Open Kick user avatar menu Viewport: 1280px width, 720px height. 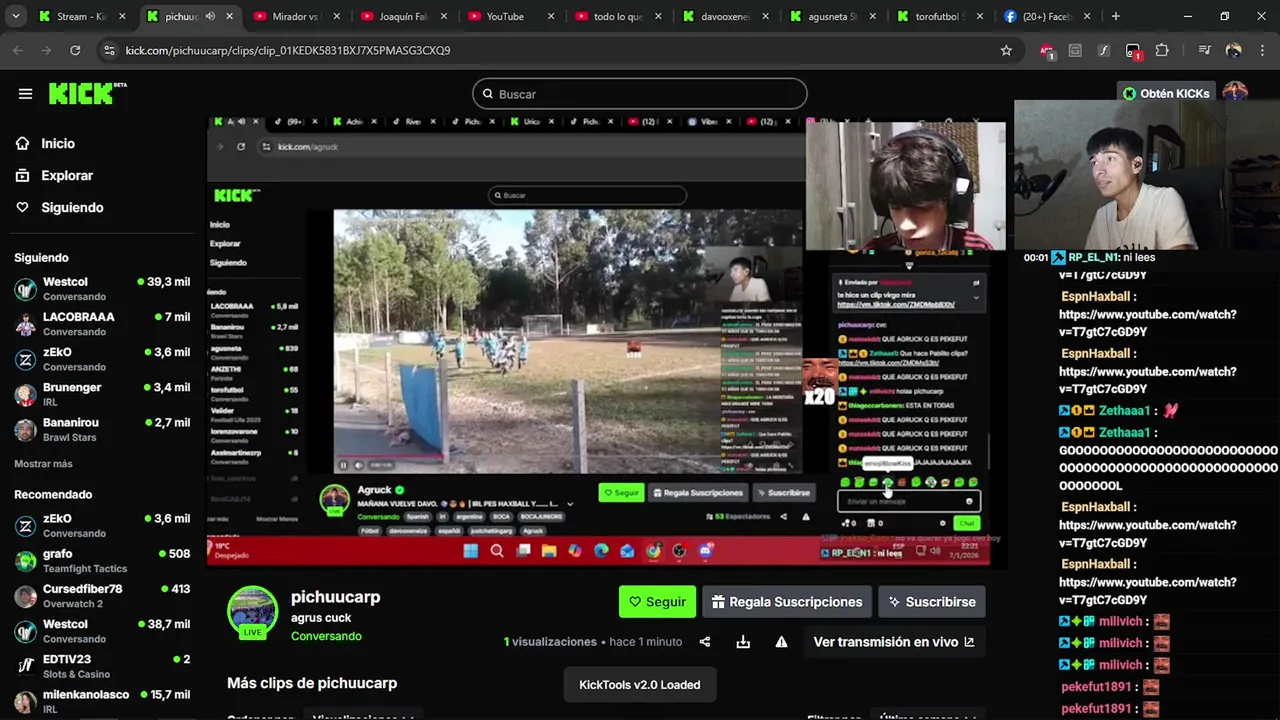coord(1235,93)
